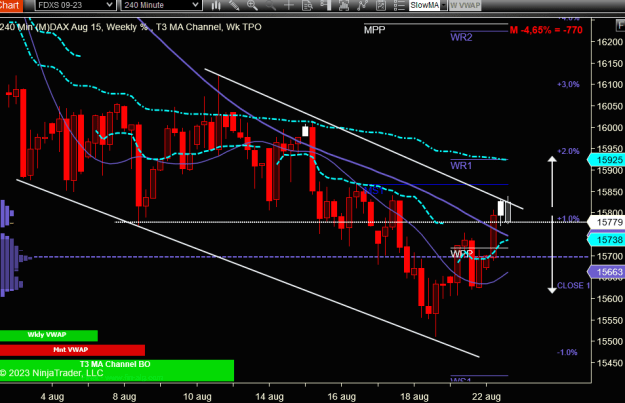Click the 16000 price axis label
The width and height of the screenshot is (625, 403).
pyautogui.click(x=609, y=128)
